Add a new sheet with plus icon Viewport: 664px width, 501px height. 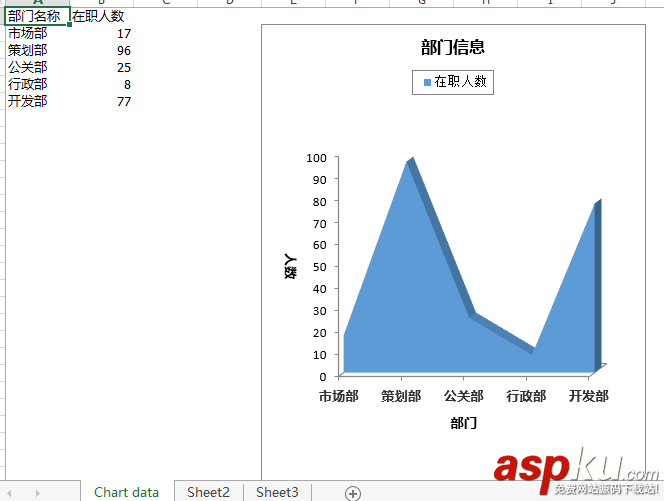[353, 493]
